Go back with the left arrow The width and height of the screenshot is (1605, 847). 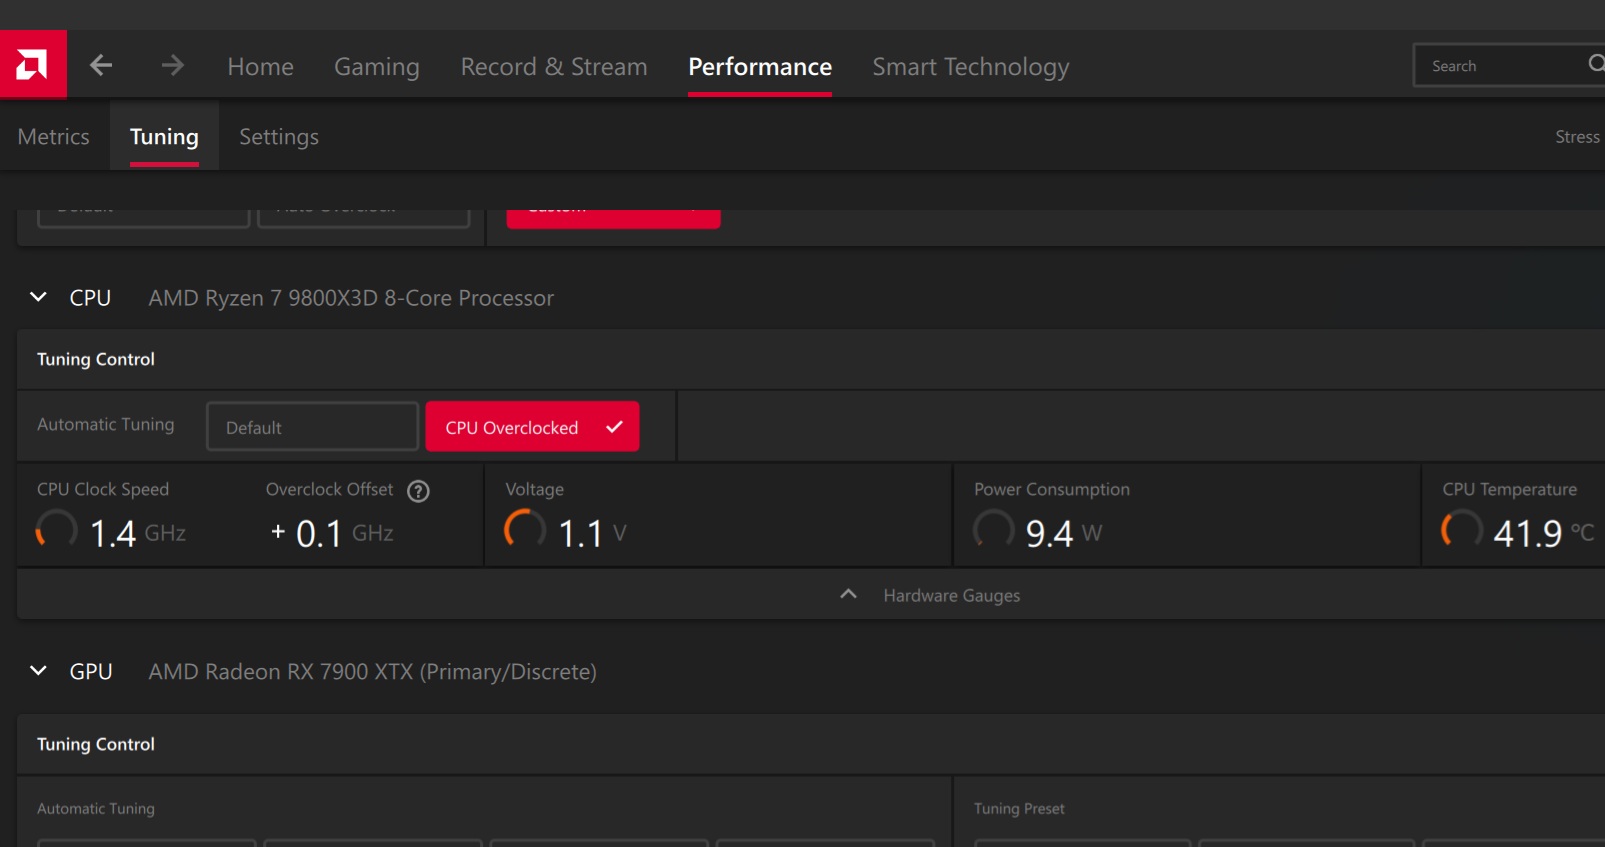(x=101, y=66)
